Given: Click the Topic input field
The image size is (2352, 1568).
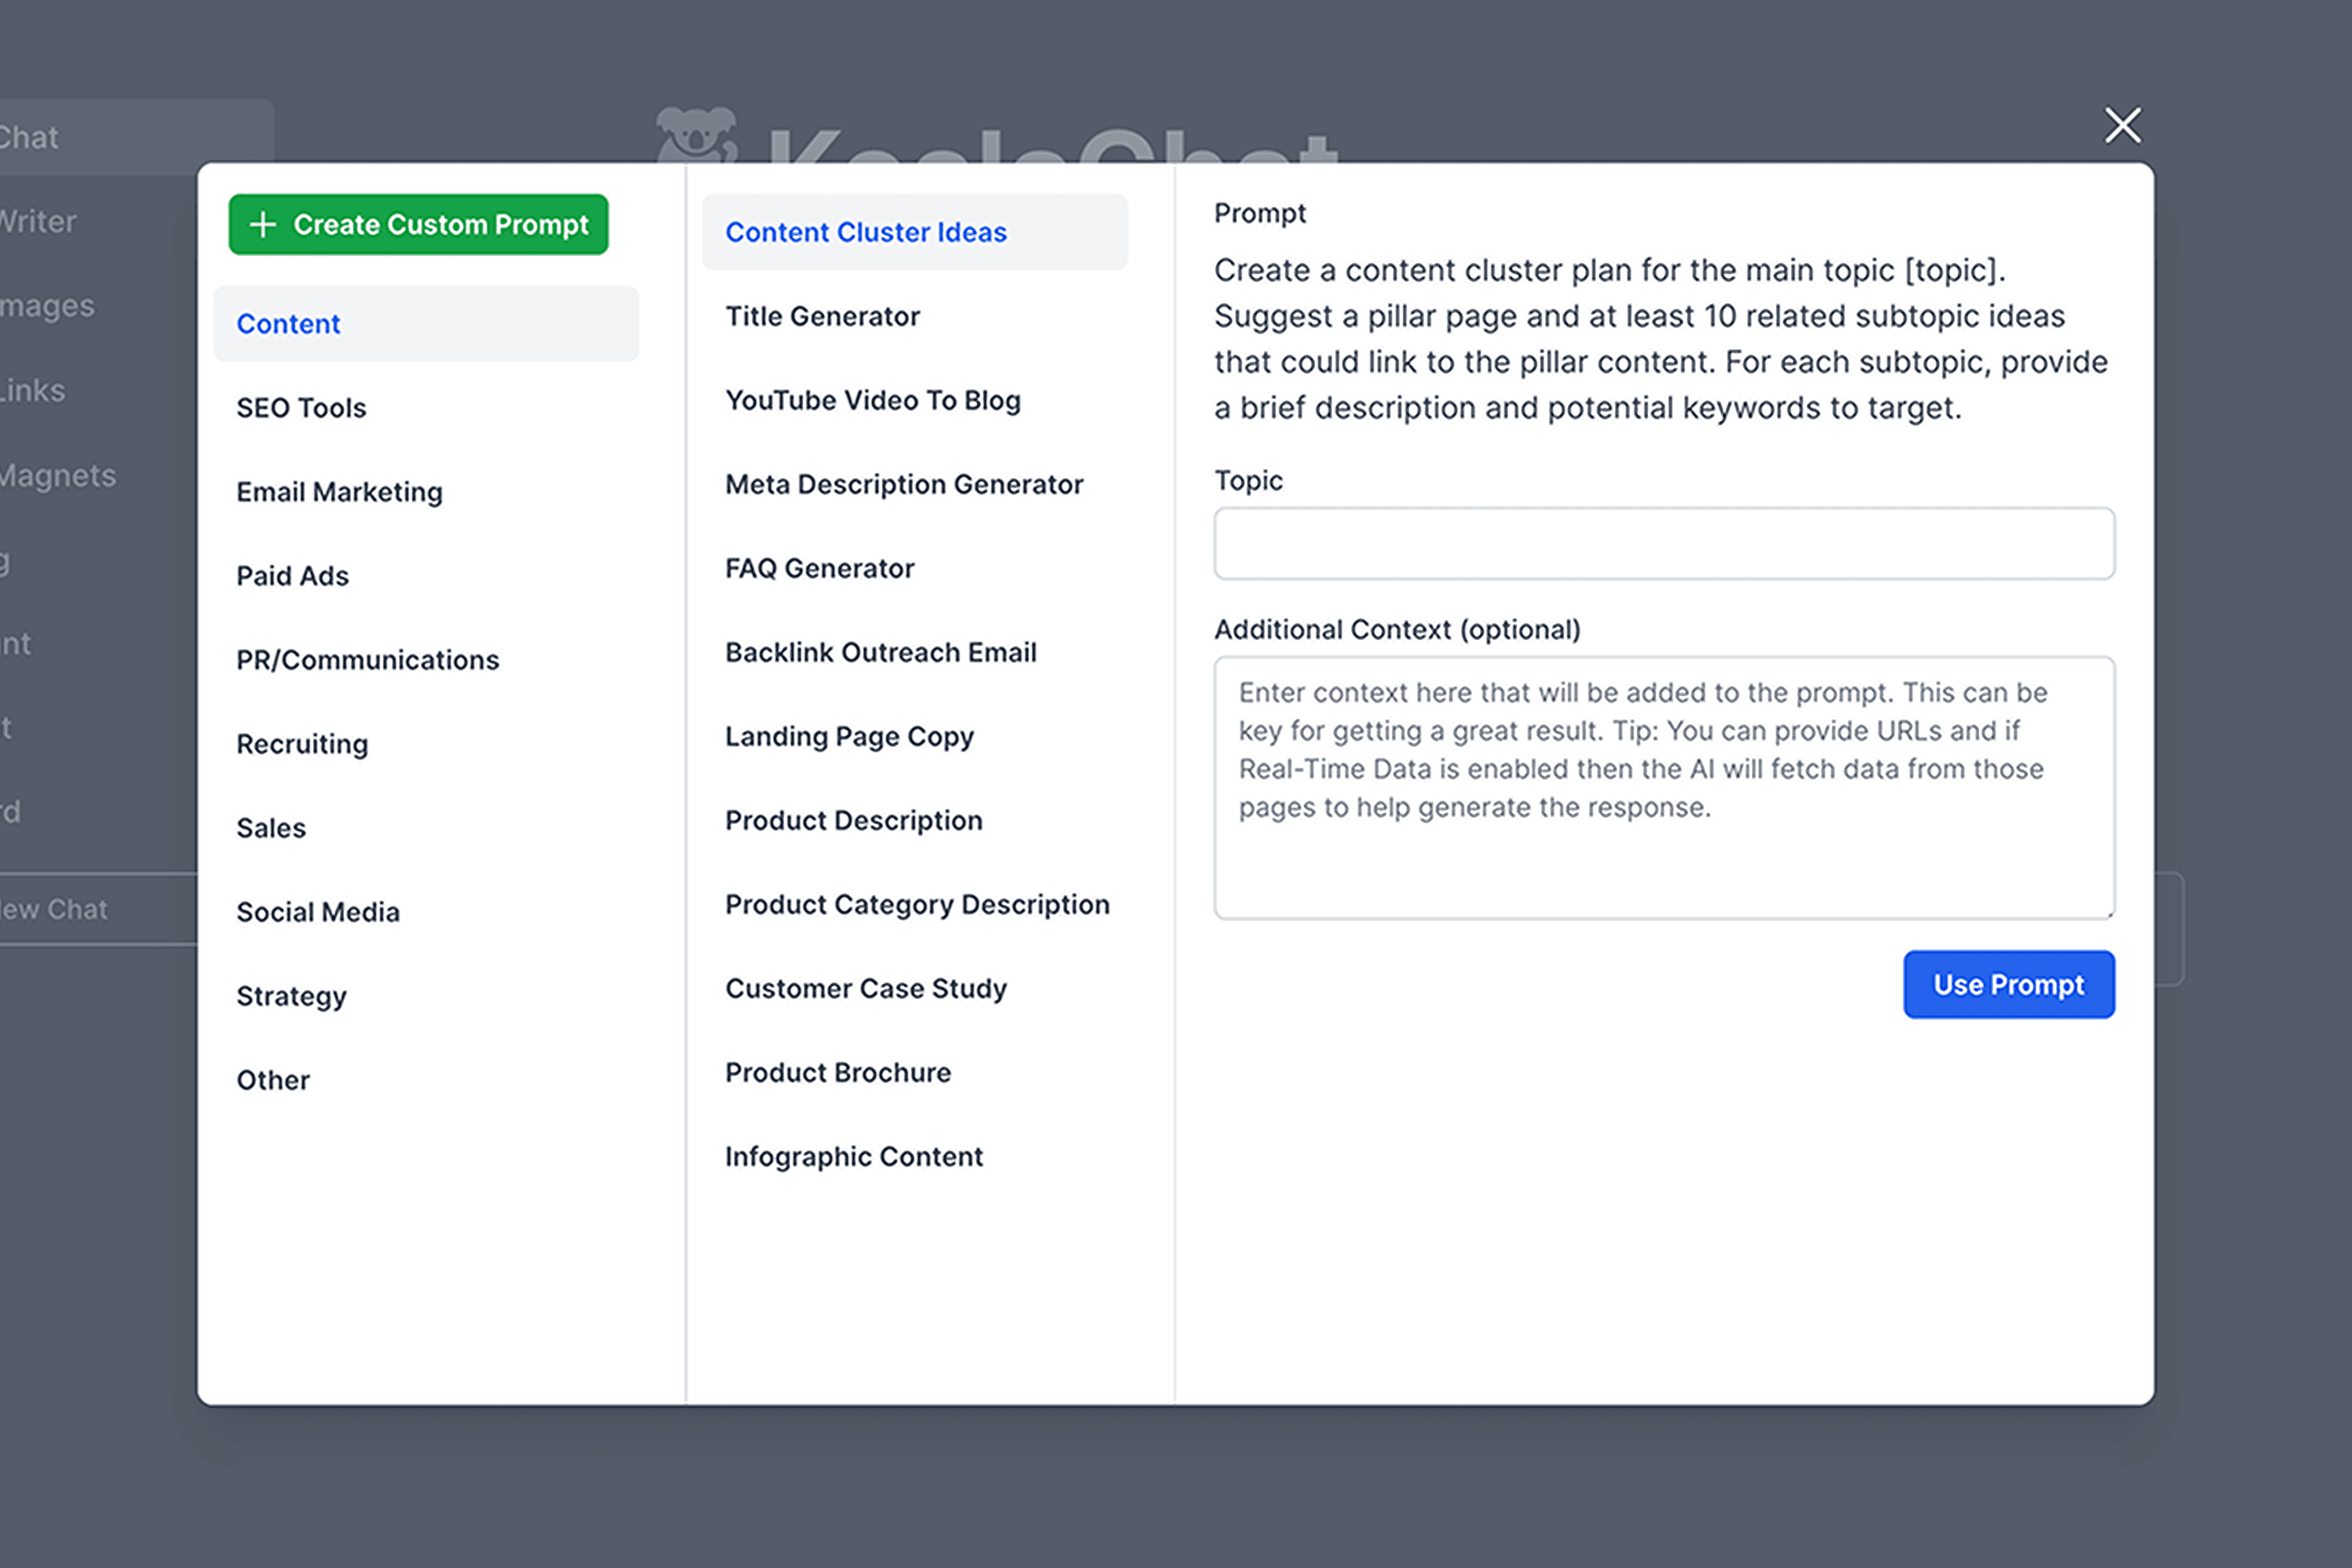Looking at the screenshot, I should click(x=1663, y=544).
